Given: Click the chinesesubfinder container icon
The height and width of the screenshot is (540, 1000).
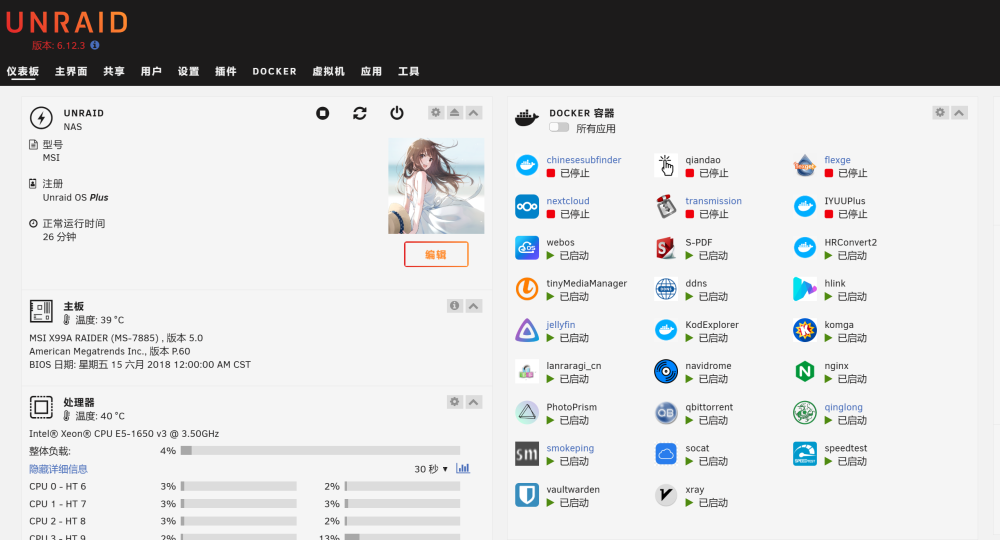Looking at the screenshot, I should pos(527,166).
